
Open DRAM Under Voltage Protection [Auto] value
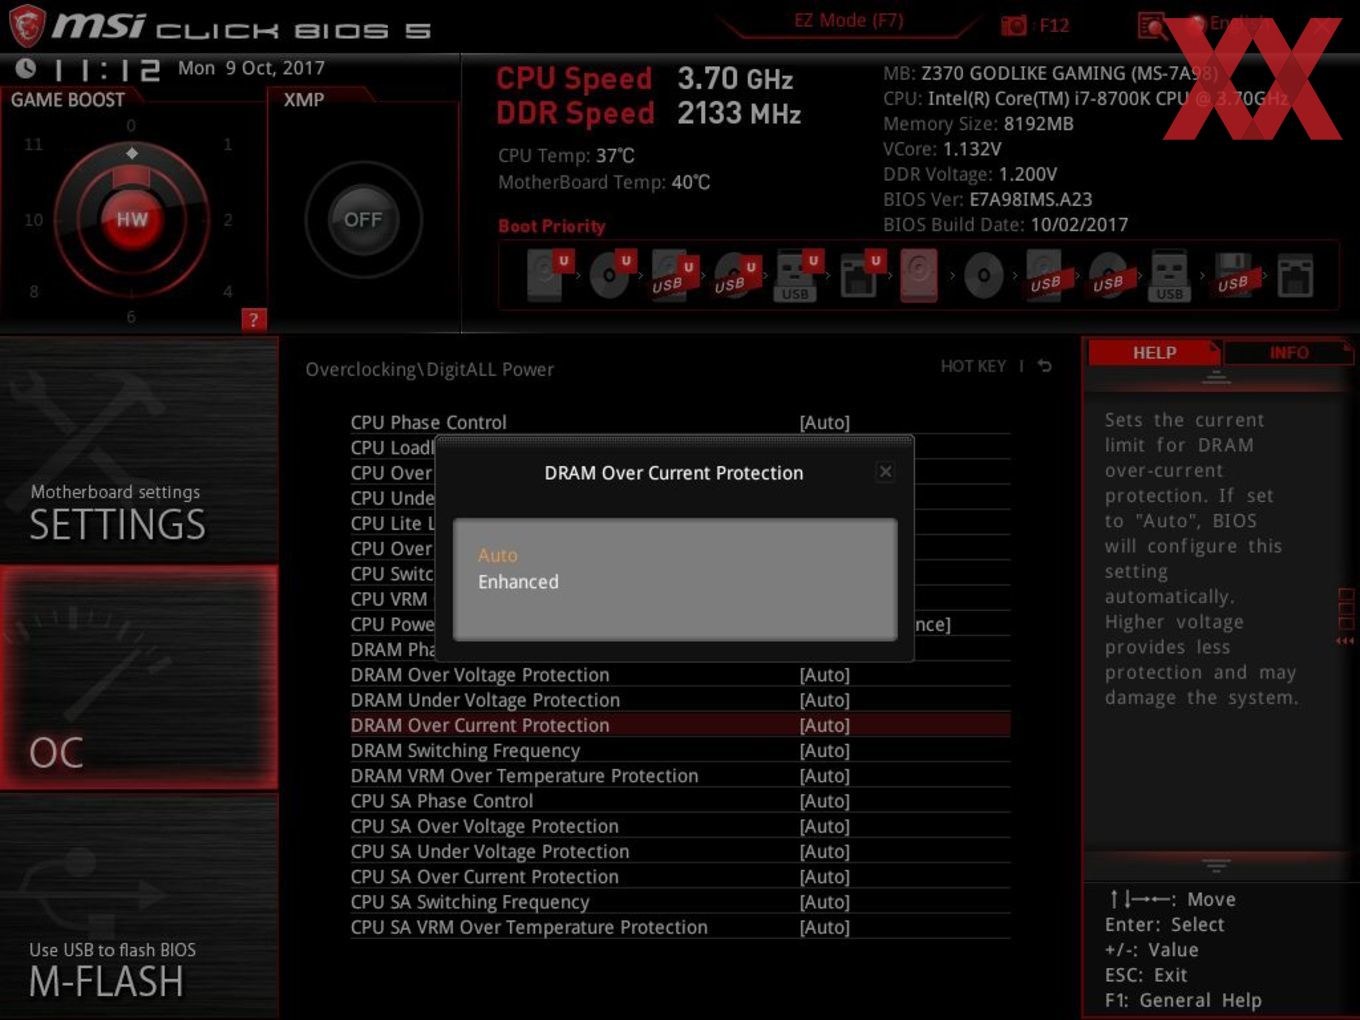click(825, 700)
